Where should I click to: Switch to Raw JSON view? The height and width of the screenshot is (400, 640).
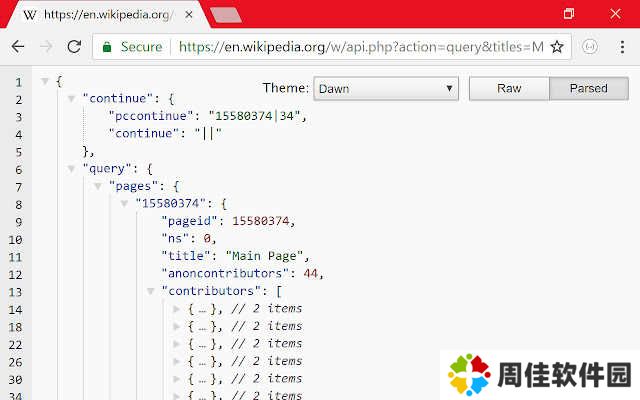[x=509, y=88]
